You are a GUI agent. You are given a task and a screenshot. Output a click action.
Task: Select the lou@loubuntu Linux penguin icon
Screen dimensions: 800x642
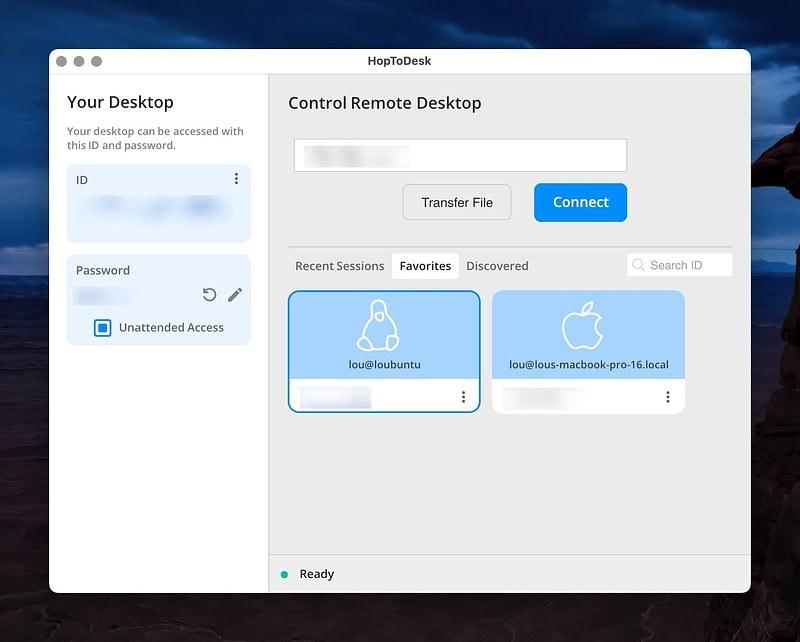coord(378,326)
